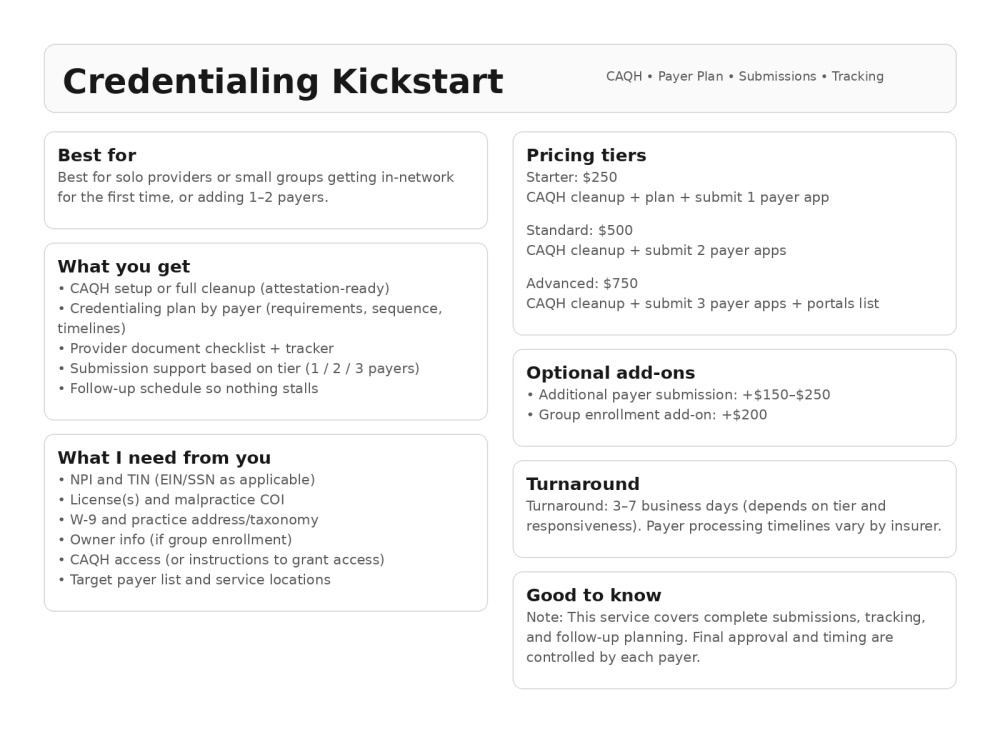Select the Follow-up schedule bullet
Screen dimensions: 1000x750
pos(188,388)
